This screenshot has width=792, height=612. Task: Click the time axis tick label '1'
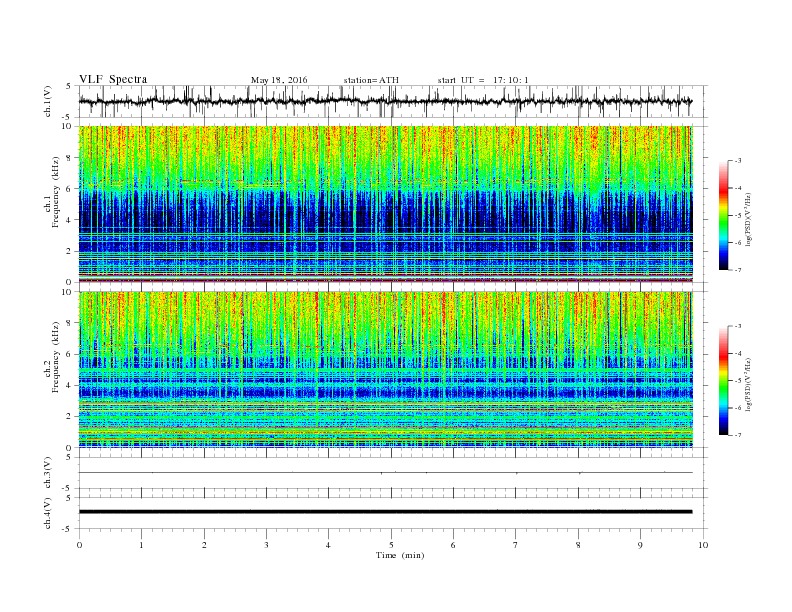click(142, 545)
